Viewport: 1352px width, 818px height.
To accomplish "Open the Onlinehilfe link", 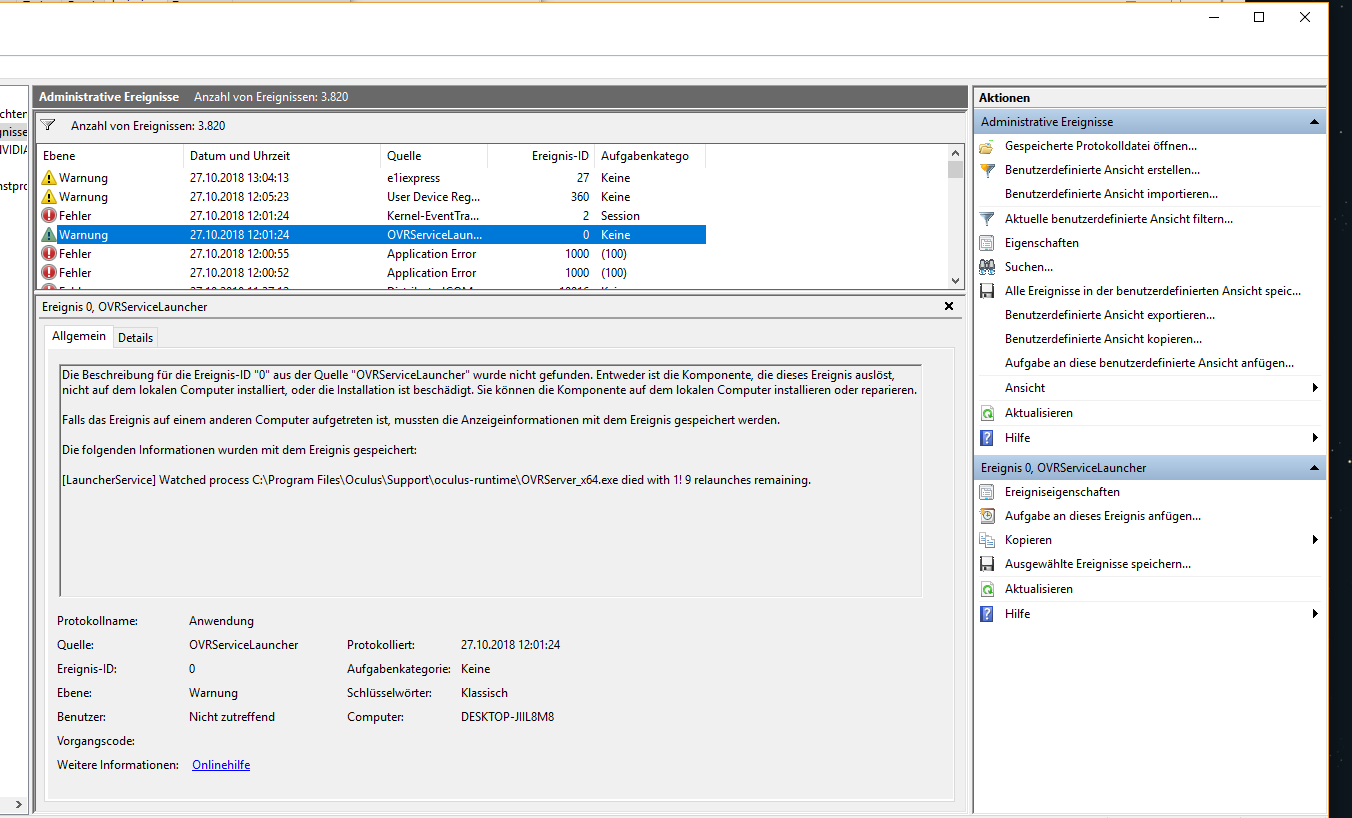I will (x=221, y=765).
